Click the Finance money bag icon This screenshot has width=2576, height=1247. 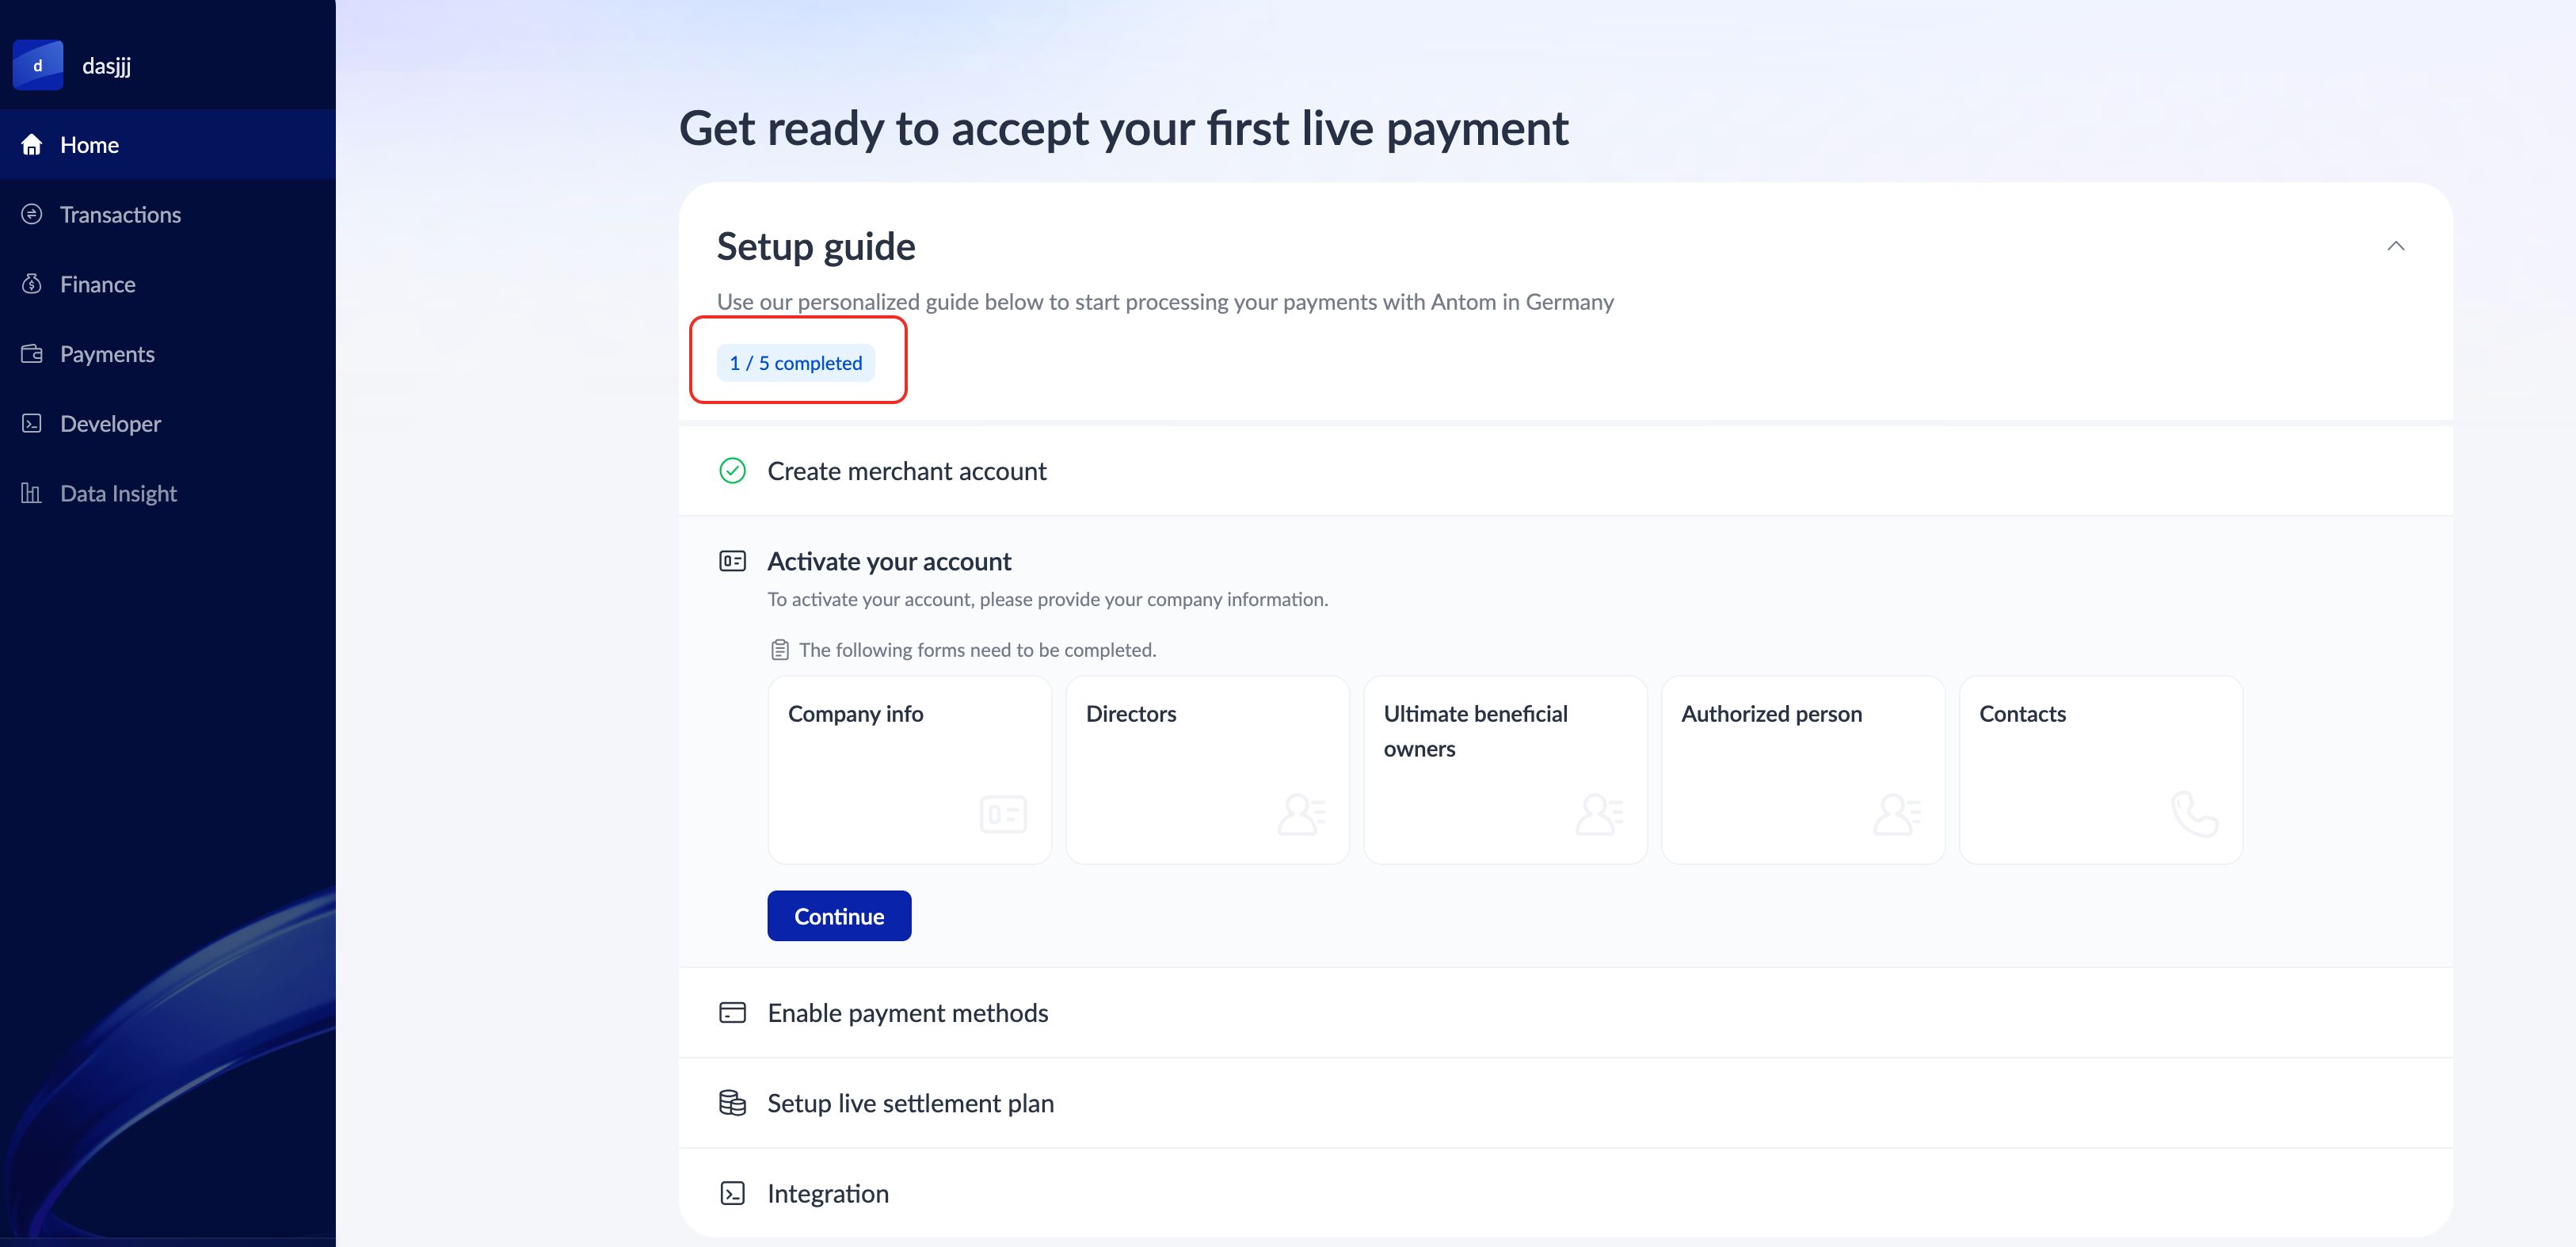coord(32,284)
